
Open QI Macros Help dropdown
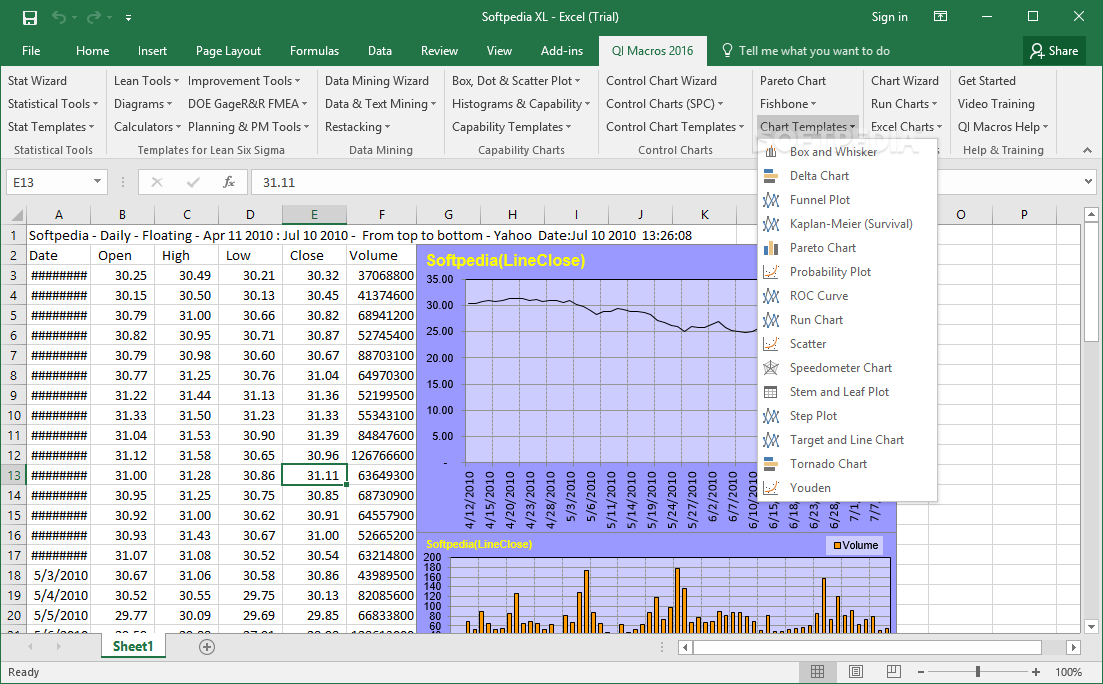(1002, 127)
